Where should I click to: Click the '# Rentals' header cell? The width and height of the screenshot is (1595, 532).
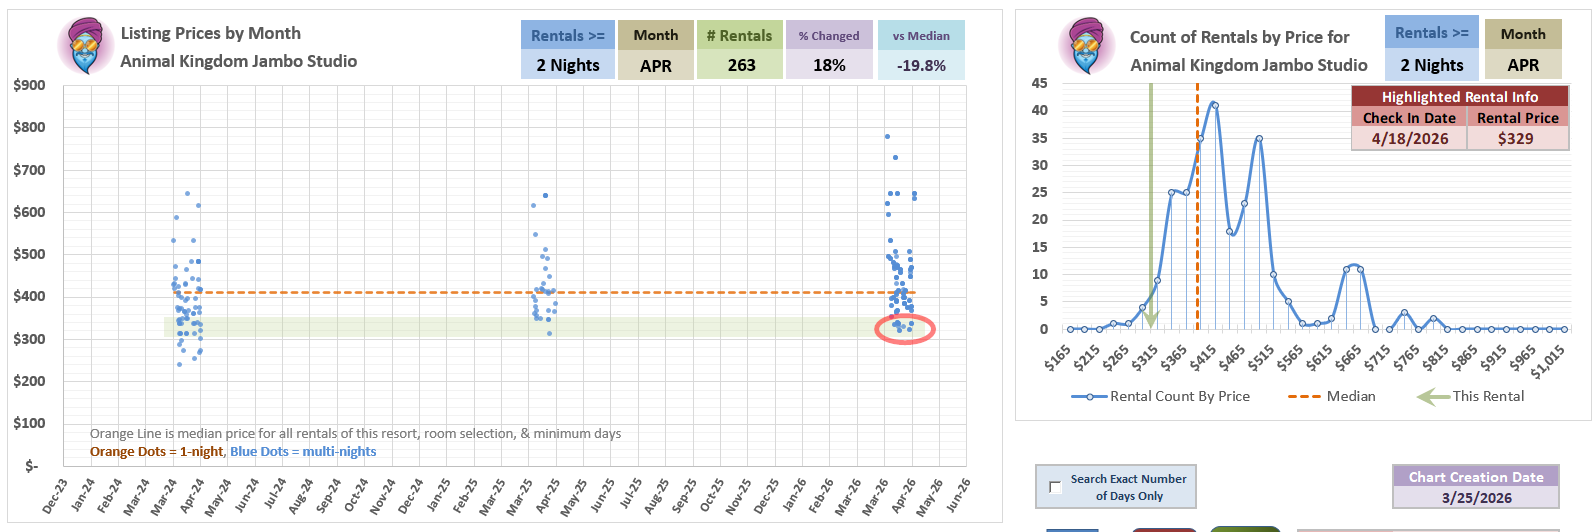[740, 35]
